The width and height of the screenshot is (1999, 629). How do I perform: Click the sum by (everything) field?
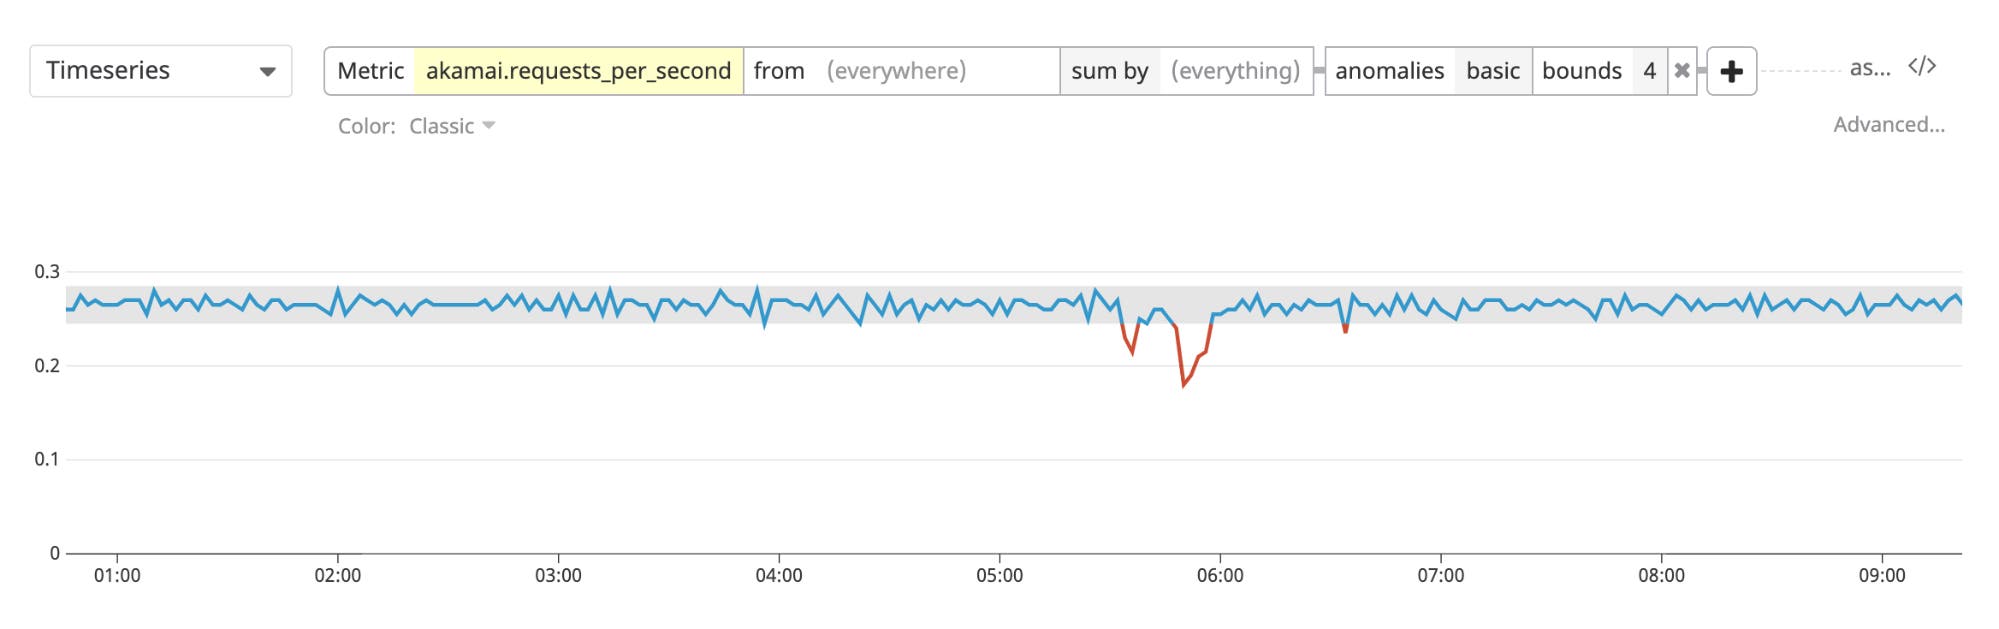1237,70
